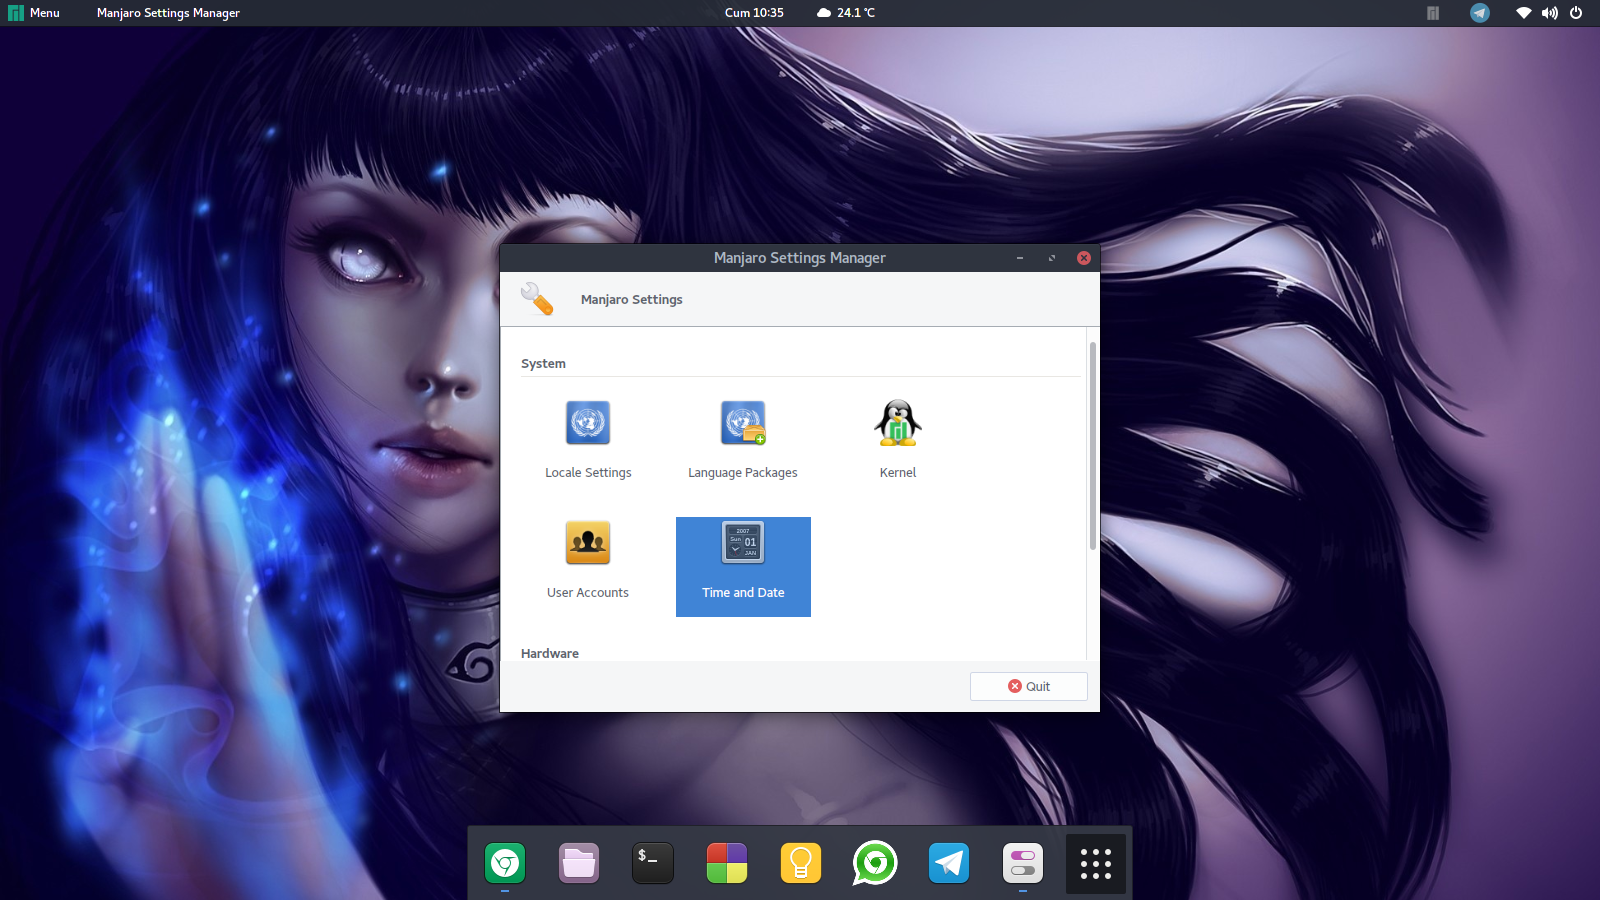1600x900 pixels.
Task: Launch the green Chromium browser from dock
Action: (x=505, y=863)
